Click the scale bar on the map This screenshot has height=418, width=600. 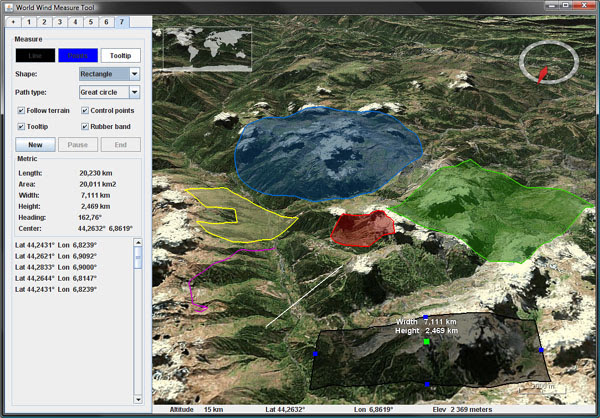[x=542, y=389]
